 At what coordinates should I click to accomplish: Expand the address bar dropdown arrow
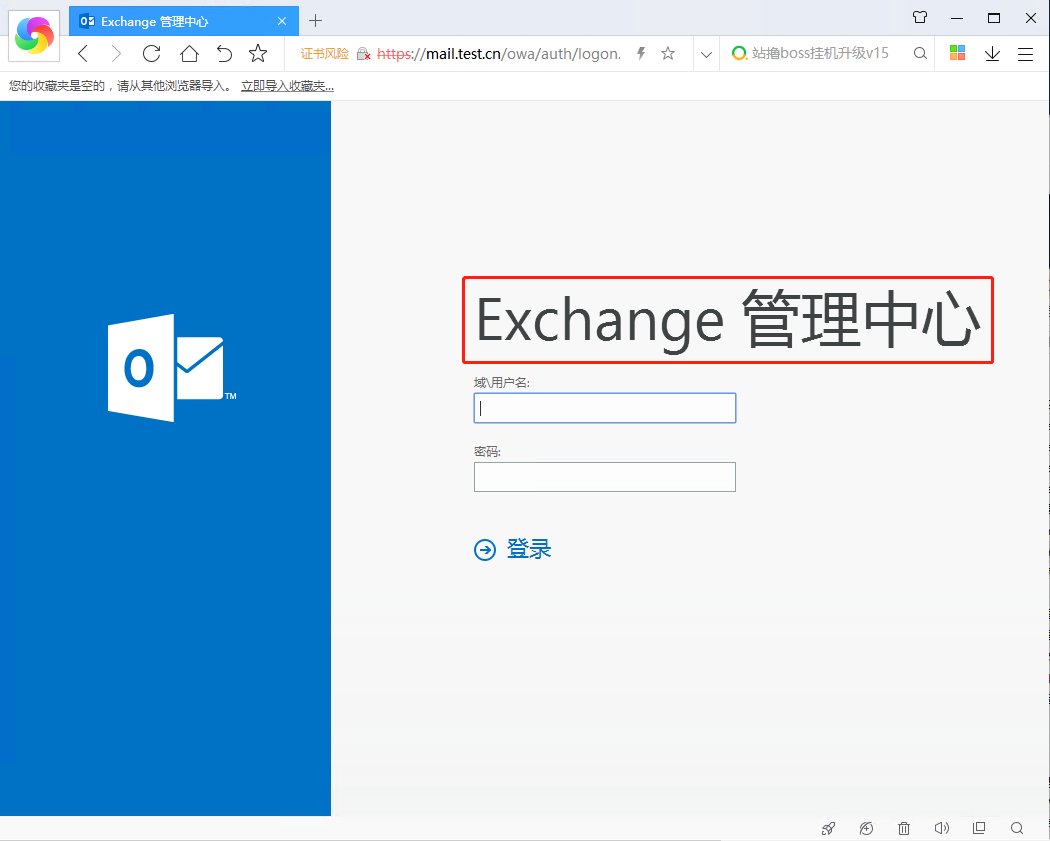tap(706, 54)
